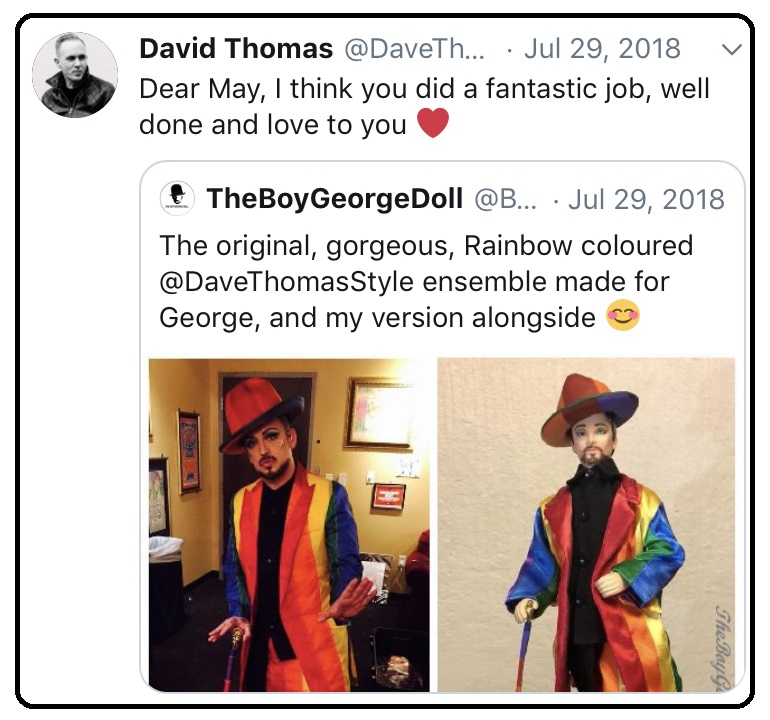Click the 'The original, gorgeous, Rainbow coloured' line

[426, 246]
